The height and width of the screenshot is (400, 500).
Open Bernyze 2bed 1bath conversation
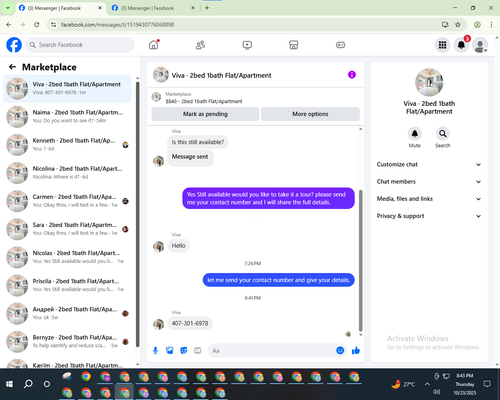(x=67, y=341)
